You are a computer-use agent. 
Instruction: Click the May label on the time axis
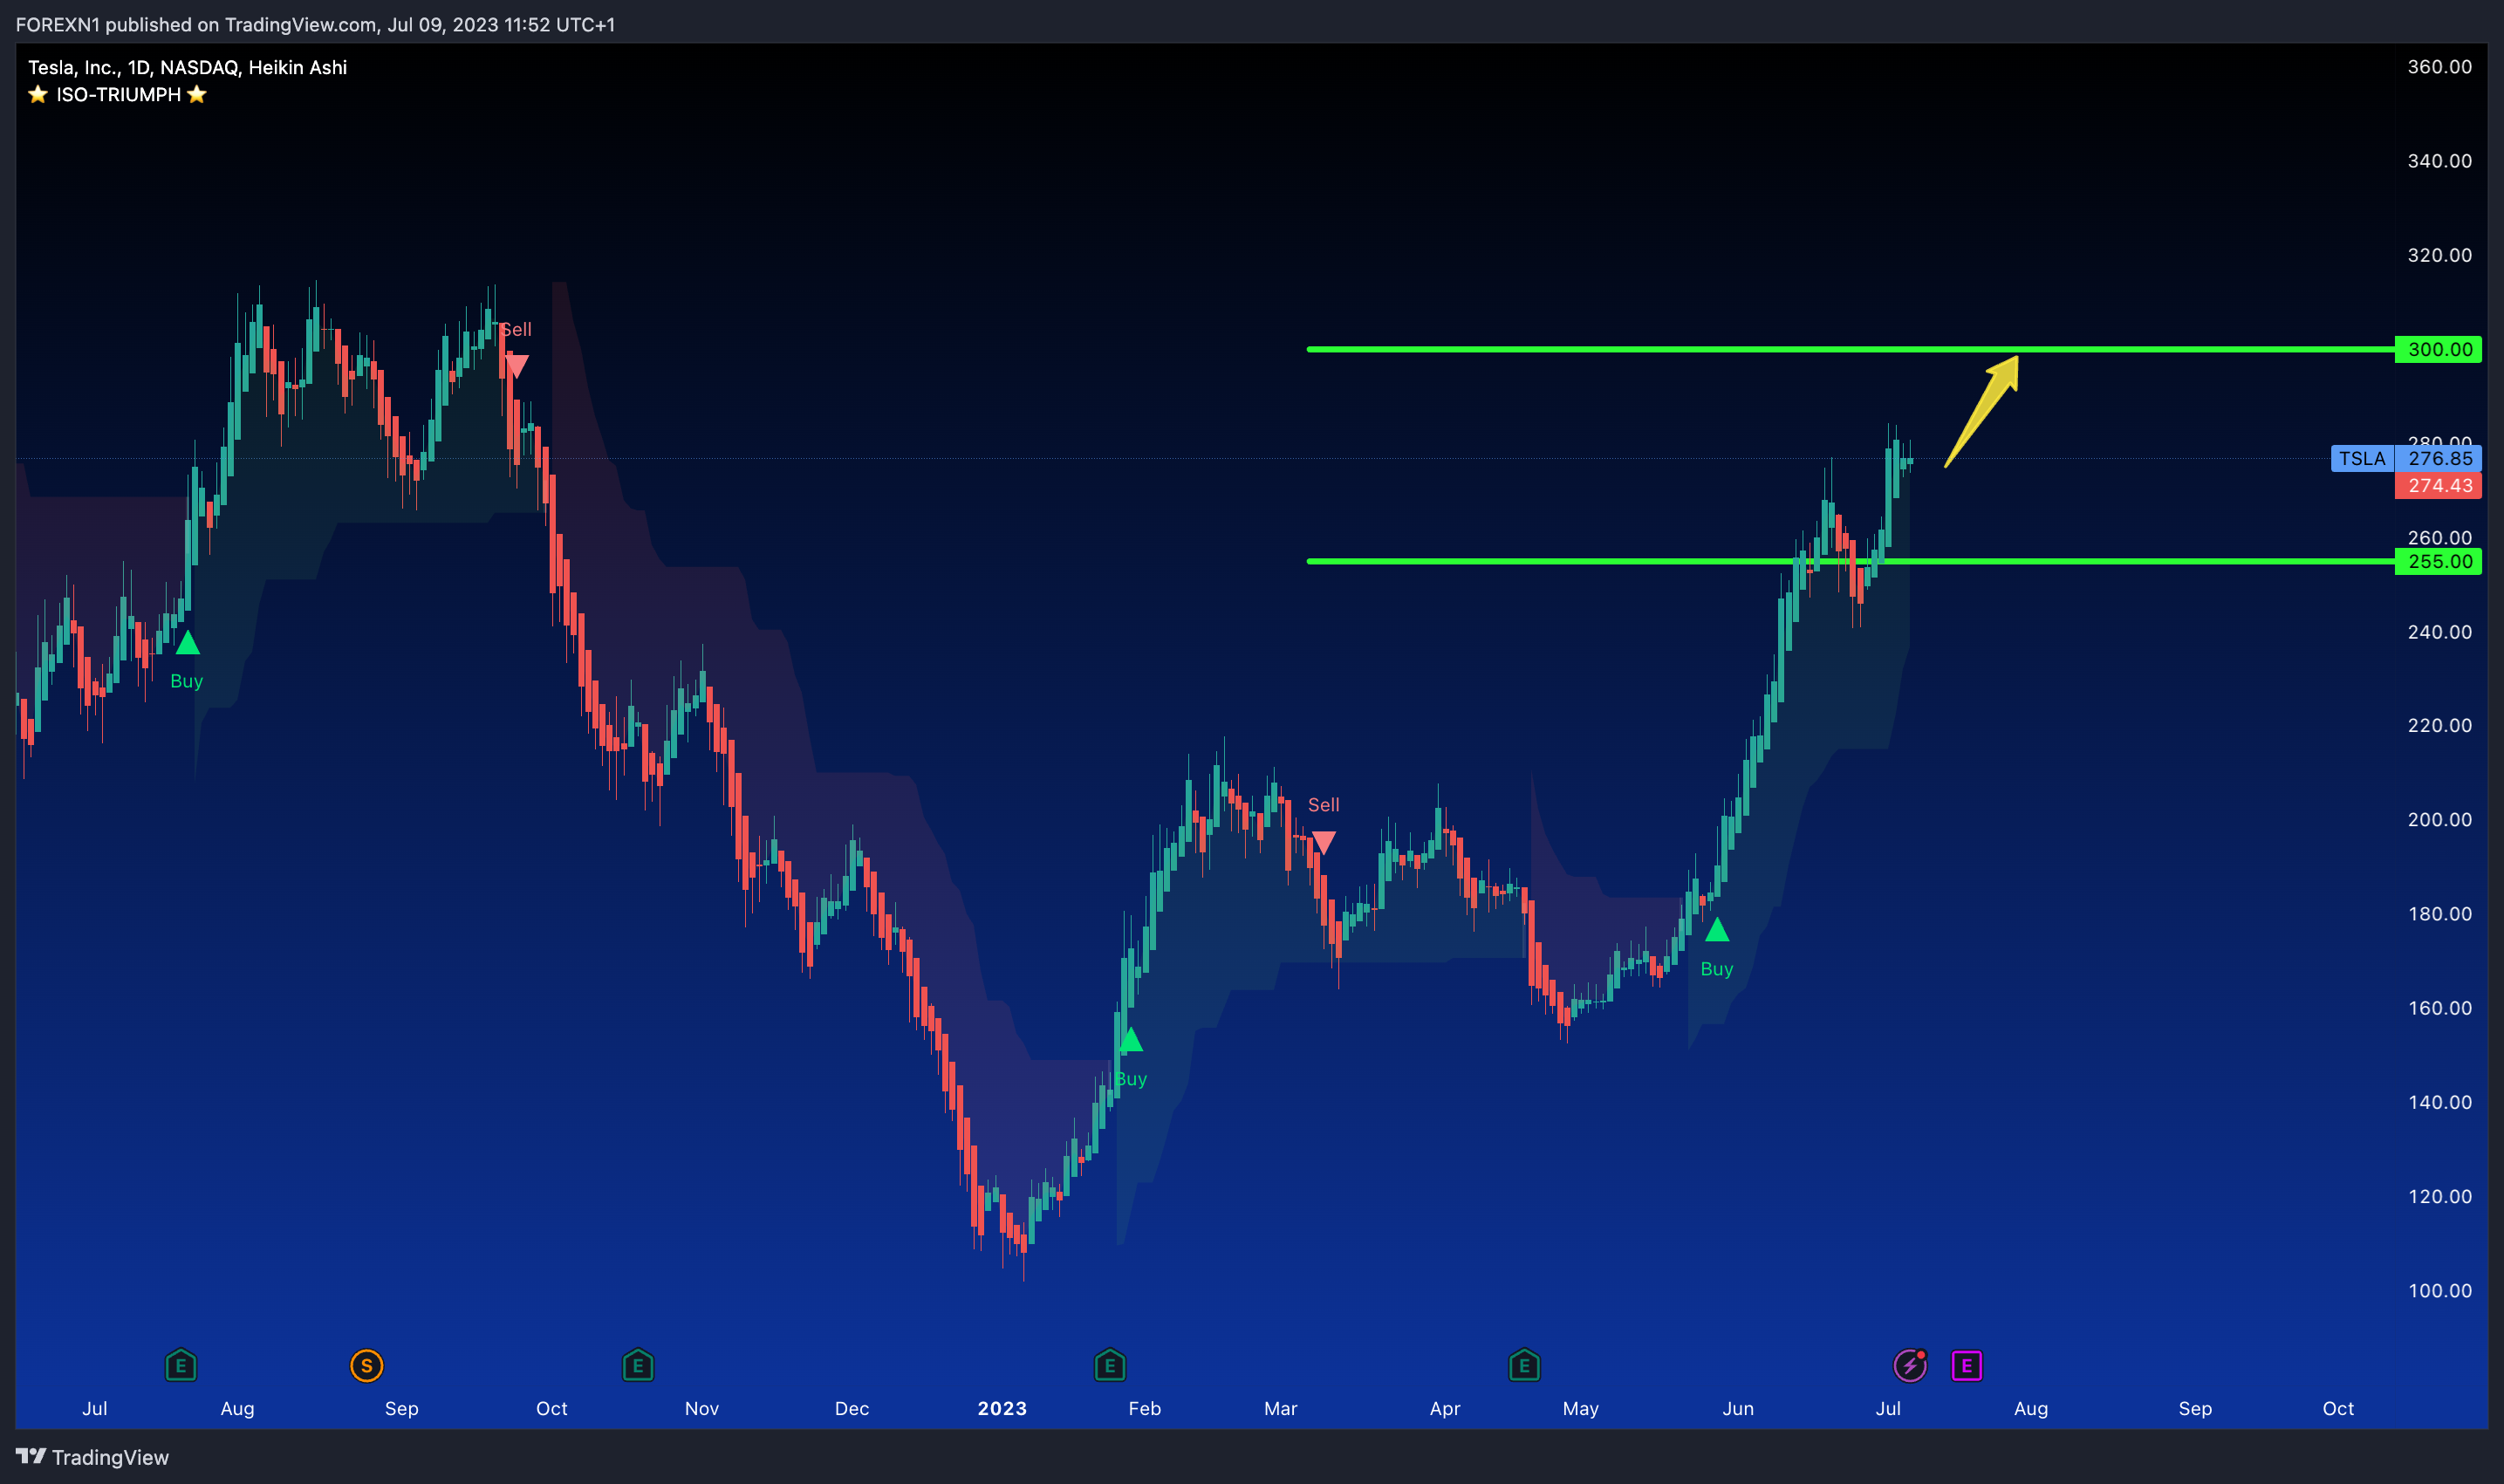pyautogui.click(x=1581, y=1408)
